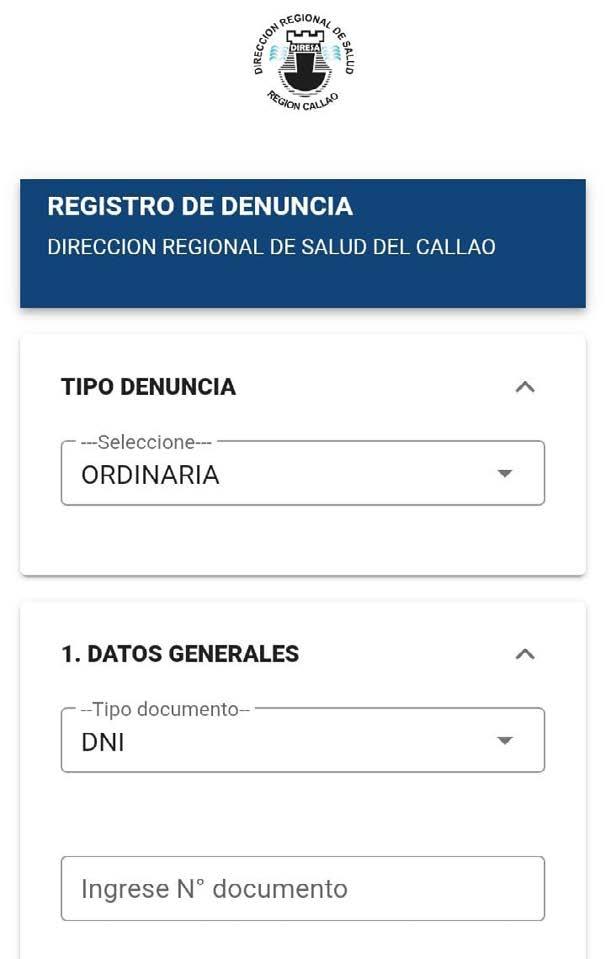
Task: Click the REGISTRO DE DENUNCIA heading
Action: [200, 206]
